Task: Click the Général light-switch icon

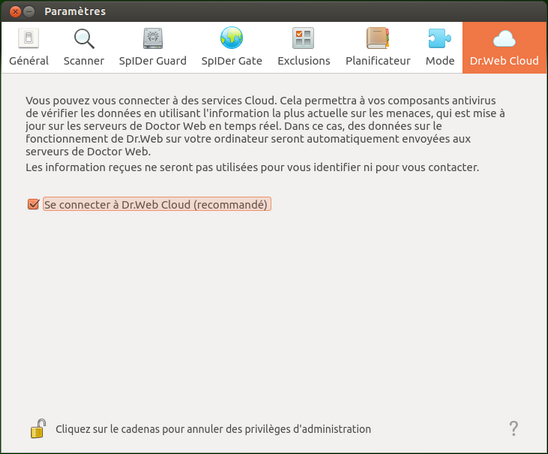Action: 29,38
